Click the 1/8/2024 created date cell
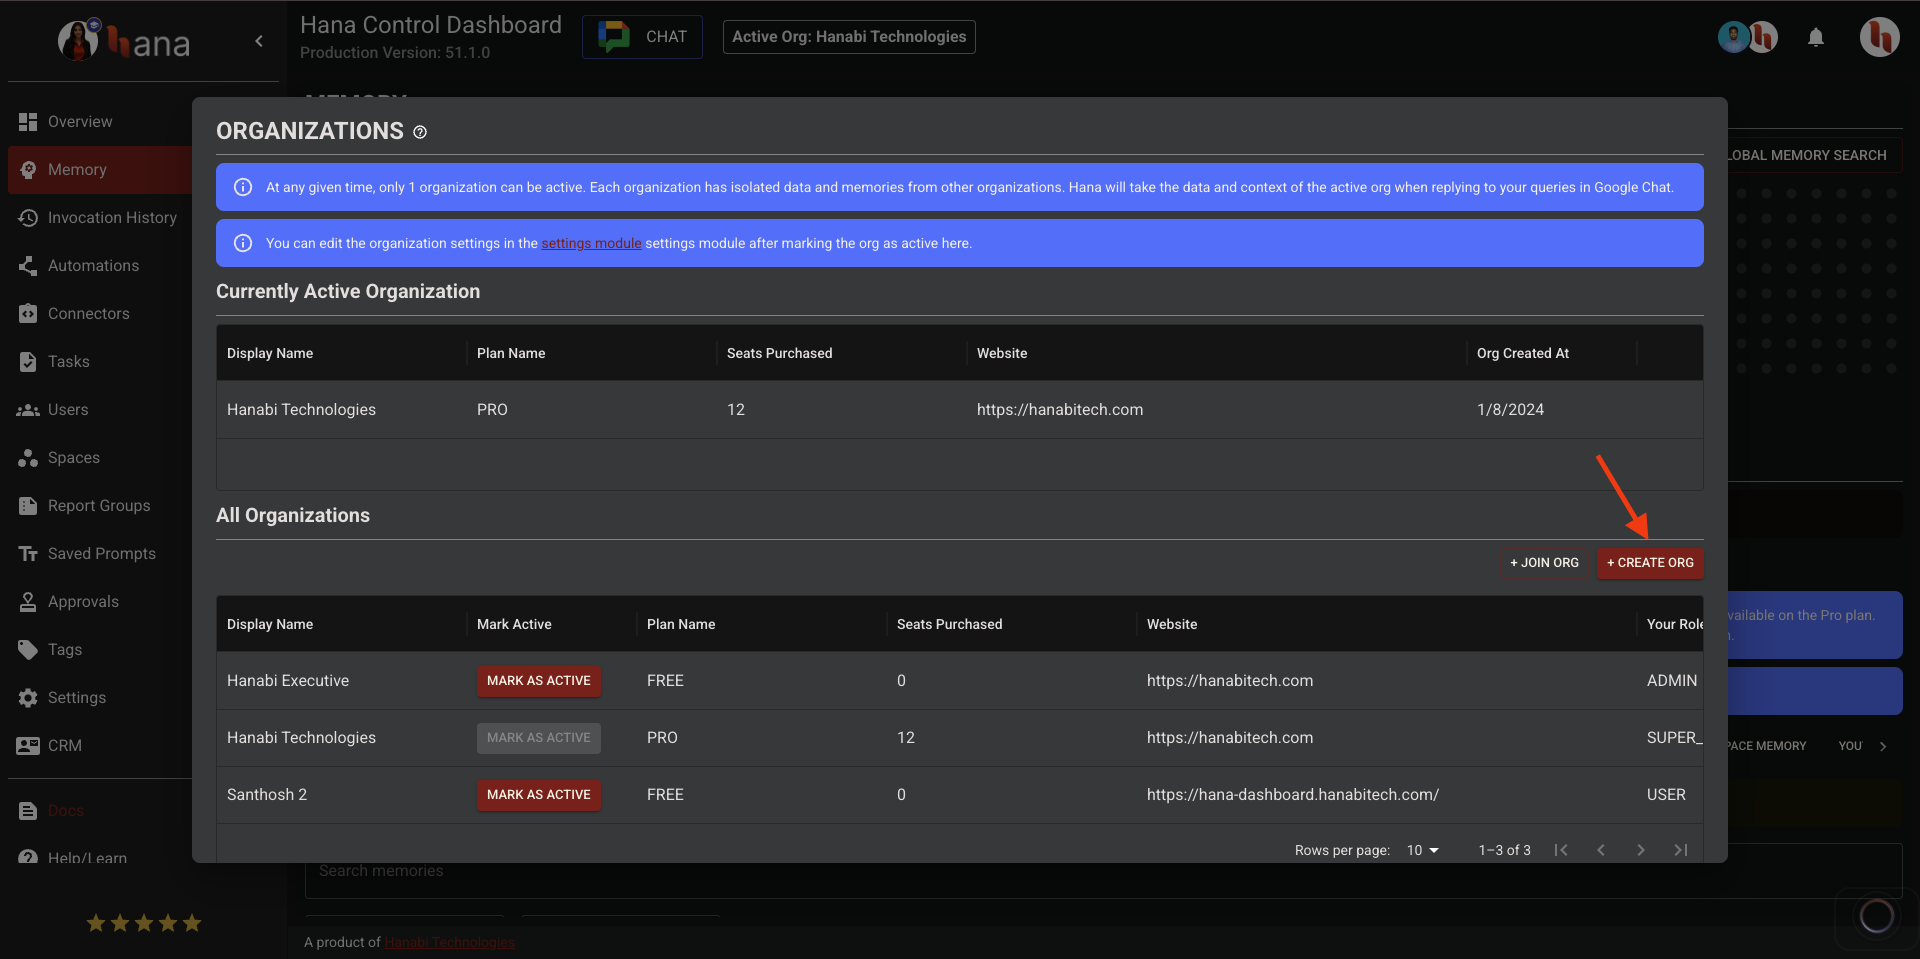Screen dimensions: 1920x959 [x=1510, y=410]
